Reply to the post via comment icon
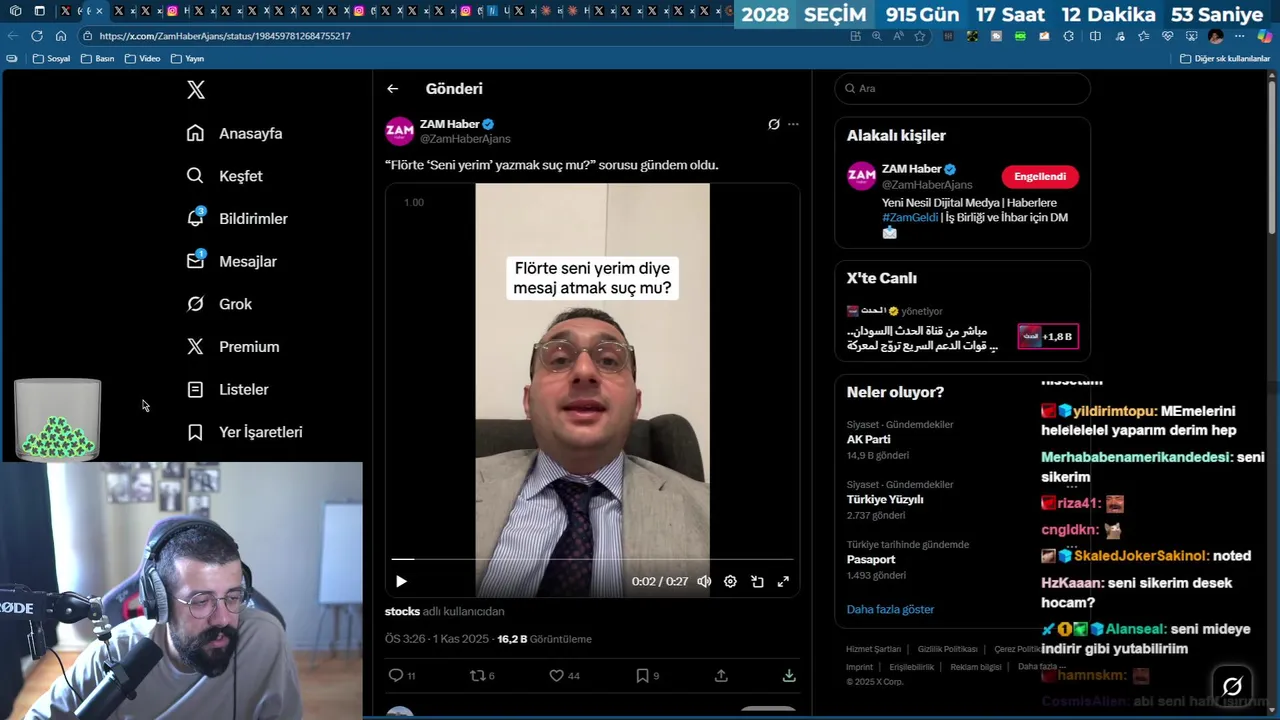This screenshot has height=720, width=1280. click(x=396, y=676)
